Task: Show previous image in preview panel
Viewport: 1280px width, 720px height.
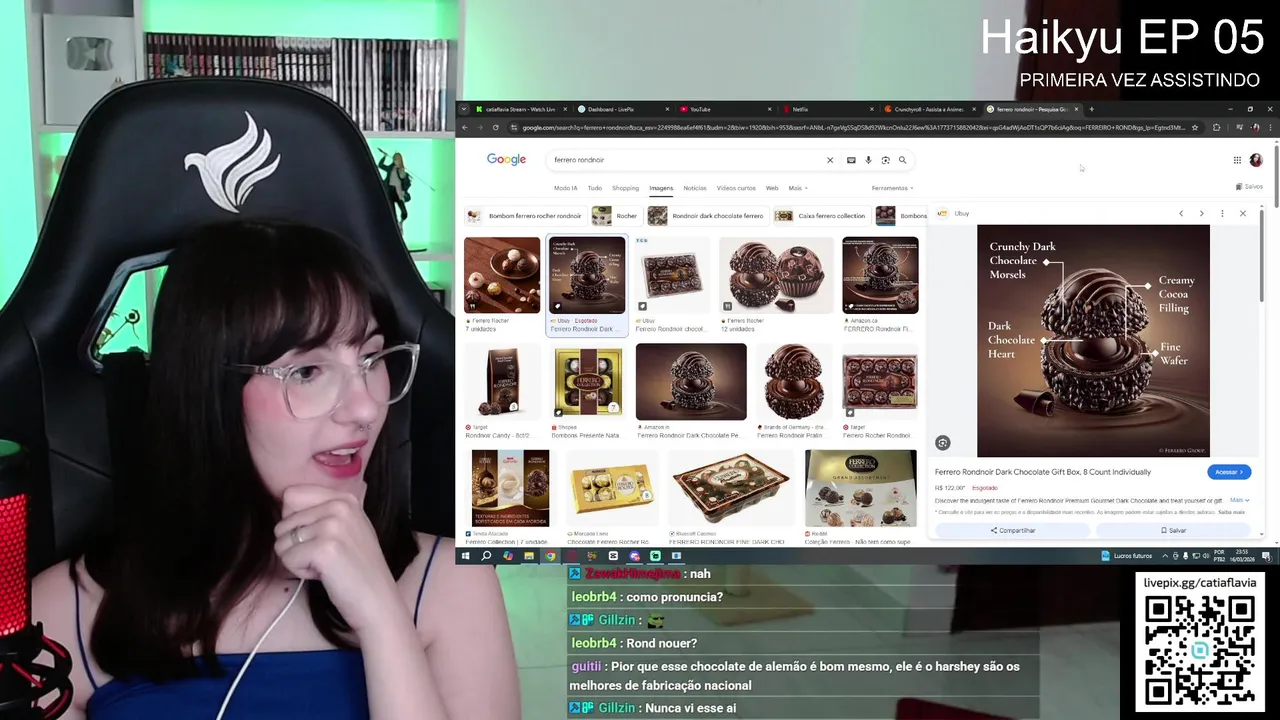Action: click(1181, 213)
